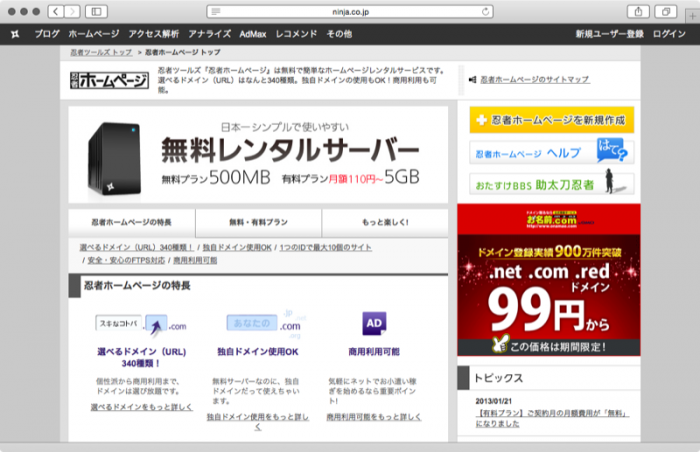Click 商用利用可能 feature heading
700x452 pixels.
coord(374,352)
